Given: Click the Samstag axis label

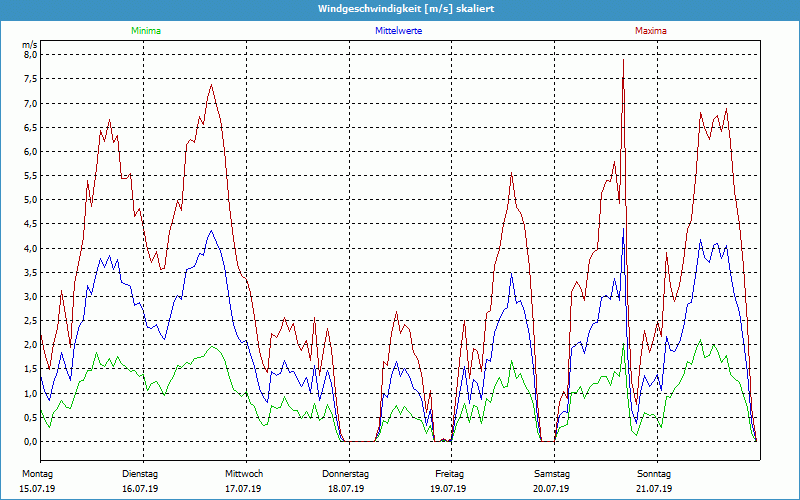Looking at the screenshot, I should (552, 474).
